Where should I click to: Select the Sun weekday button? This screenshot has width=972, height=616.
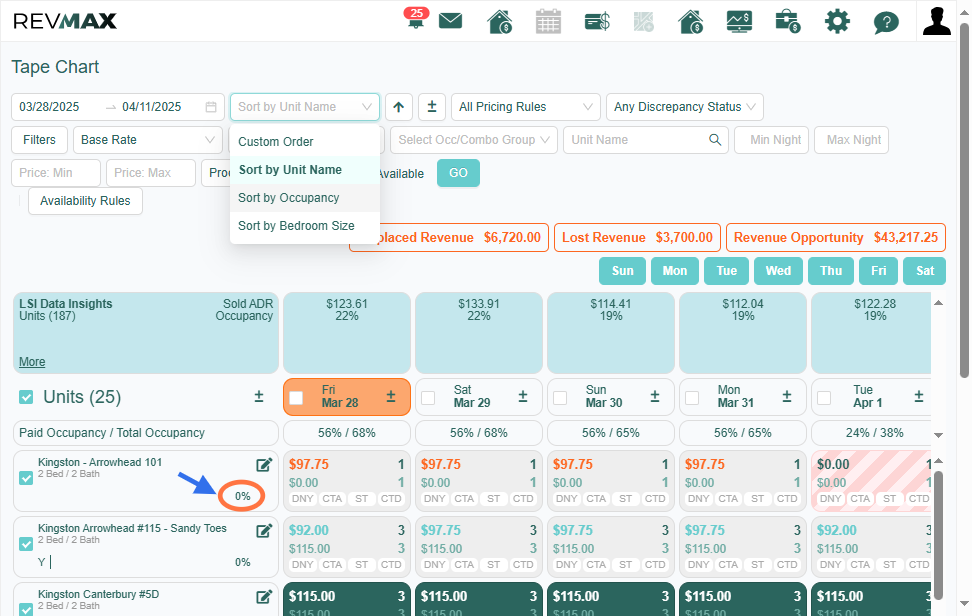pos(622,271)
